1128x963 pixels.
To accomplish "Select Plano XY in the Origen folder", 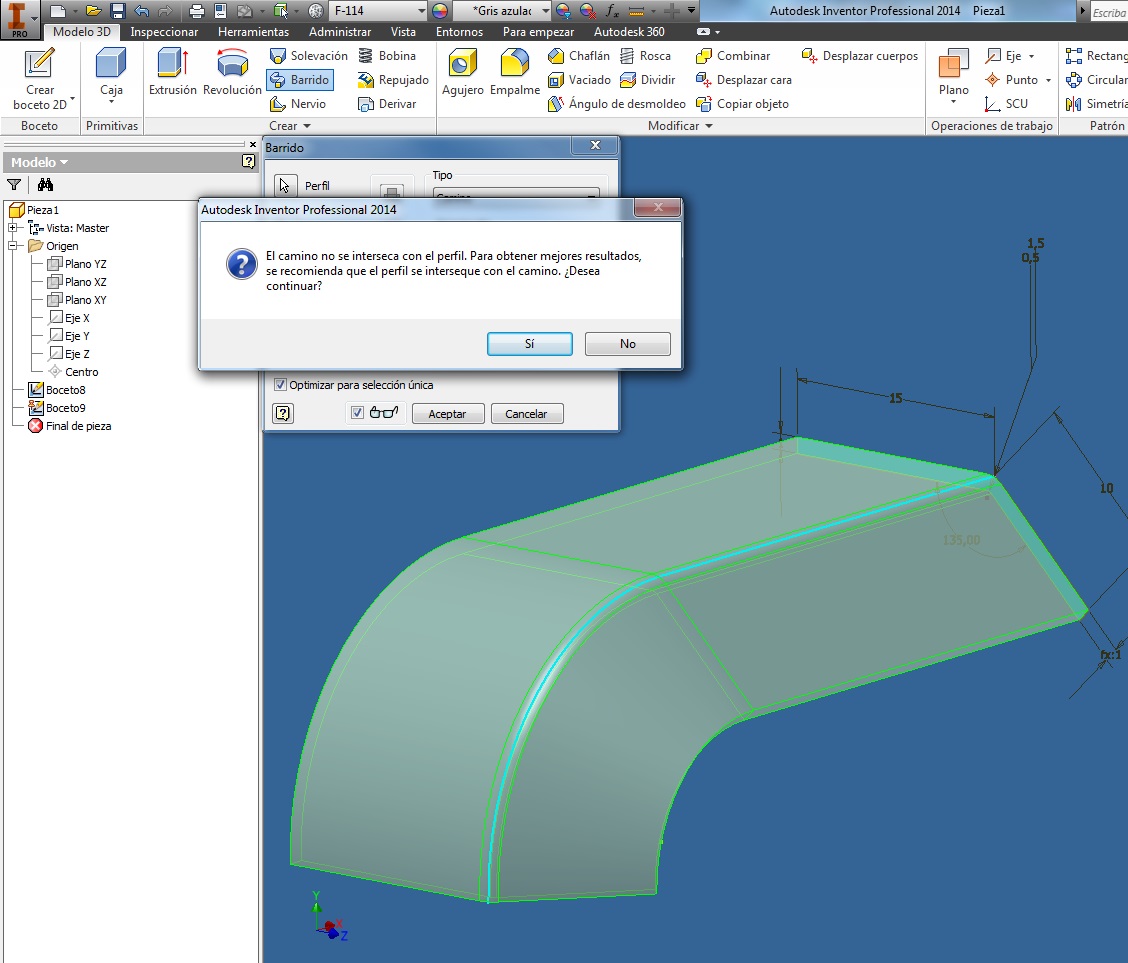I will [x=77, y=300].
